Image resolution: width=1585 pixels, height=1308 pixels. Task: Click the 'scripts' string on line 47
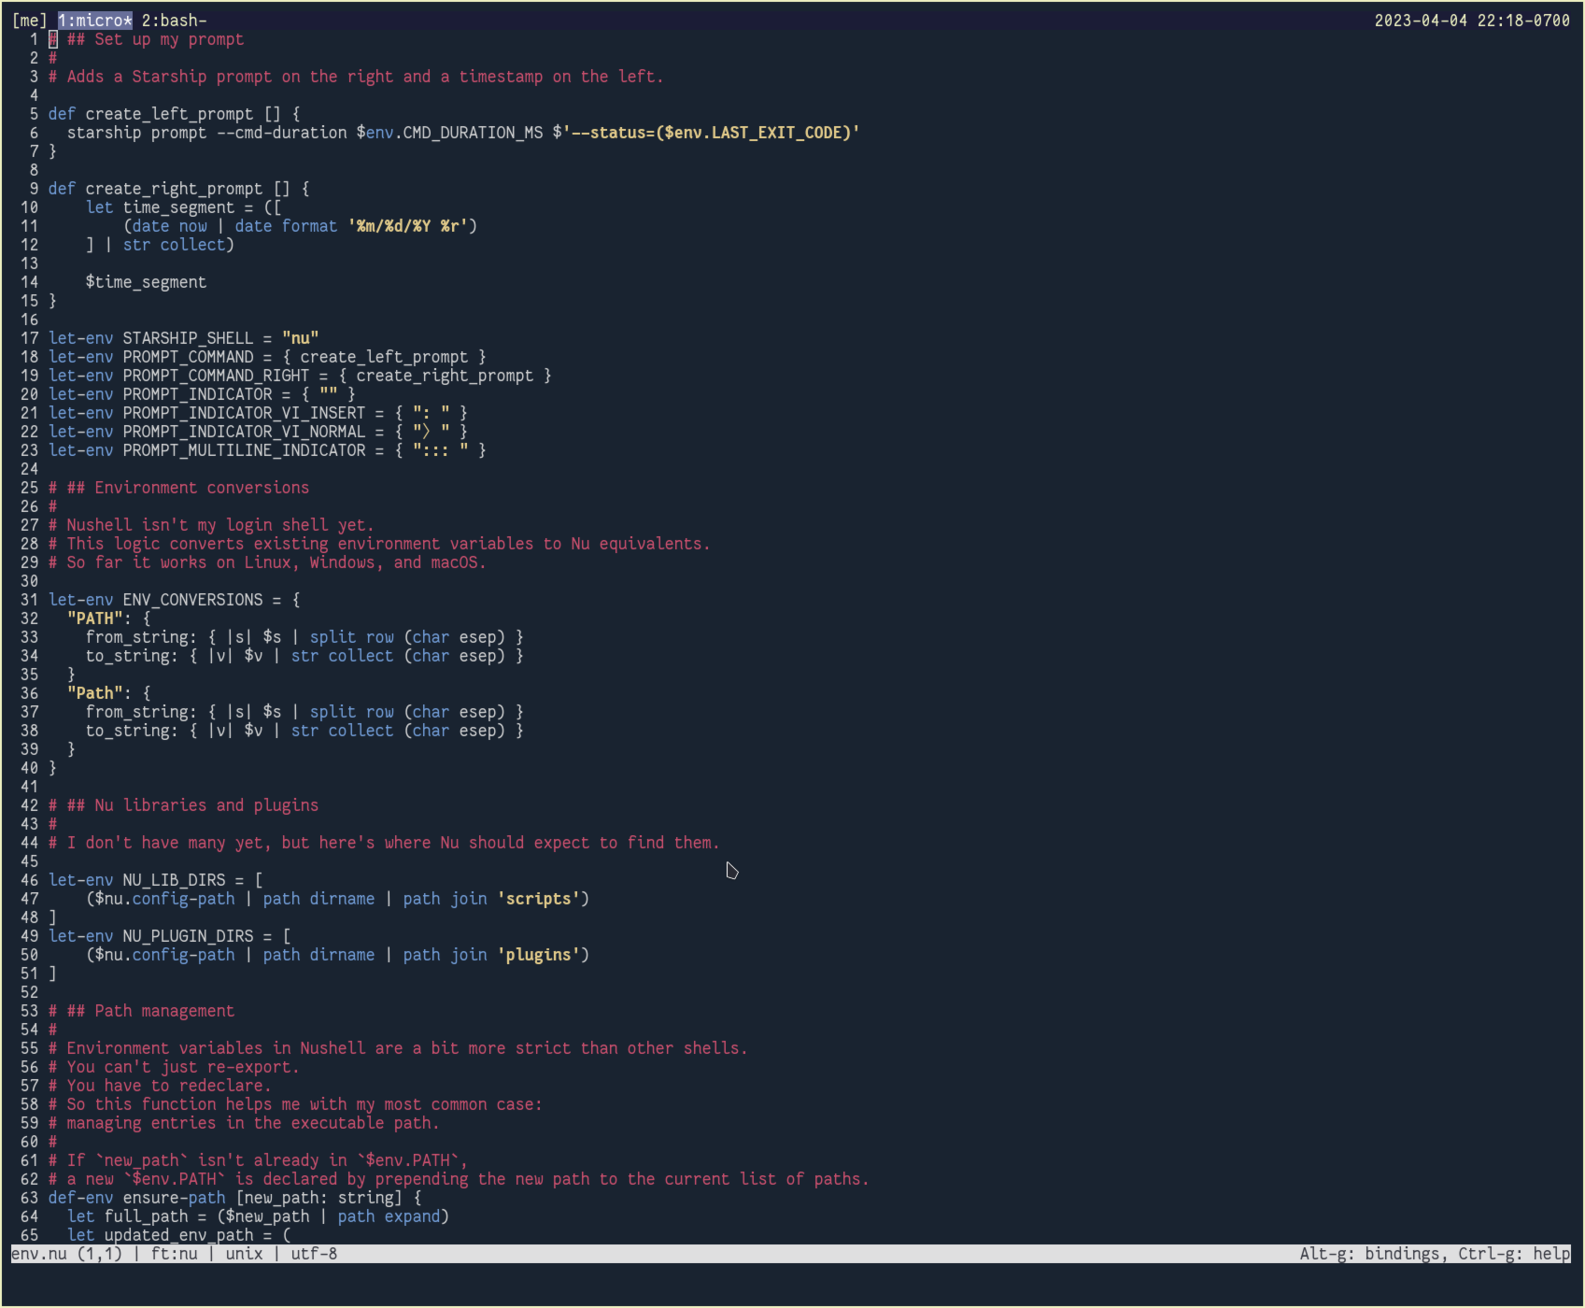[x=538, y=899]
